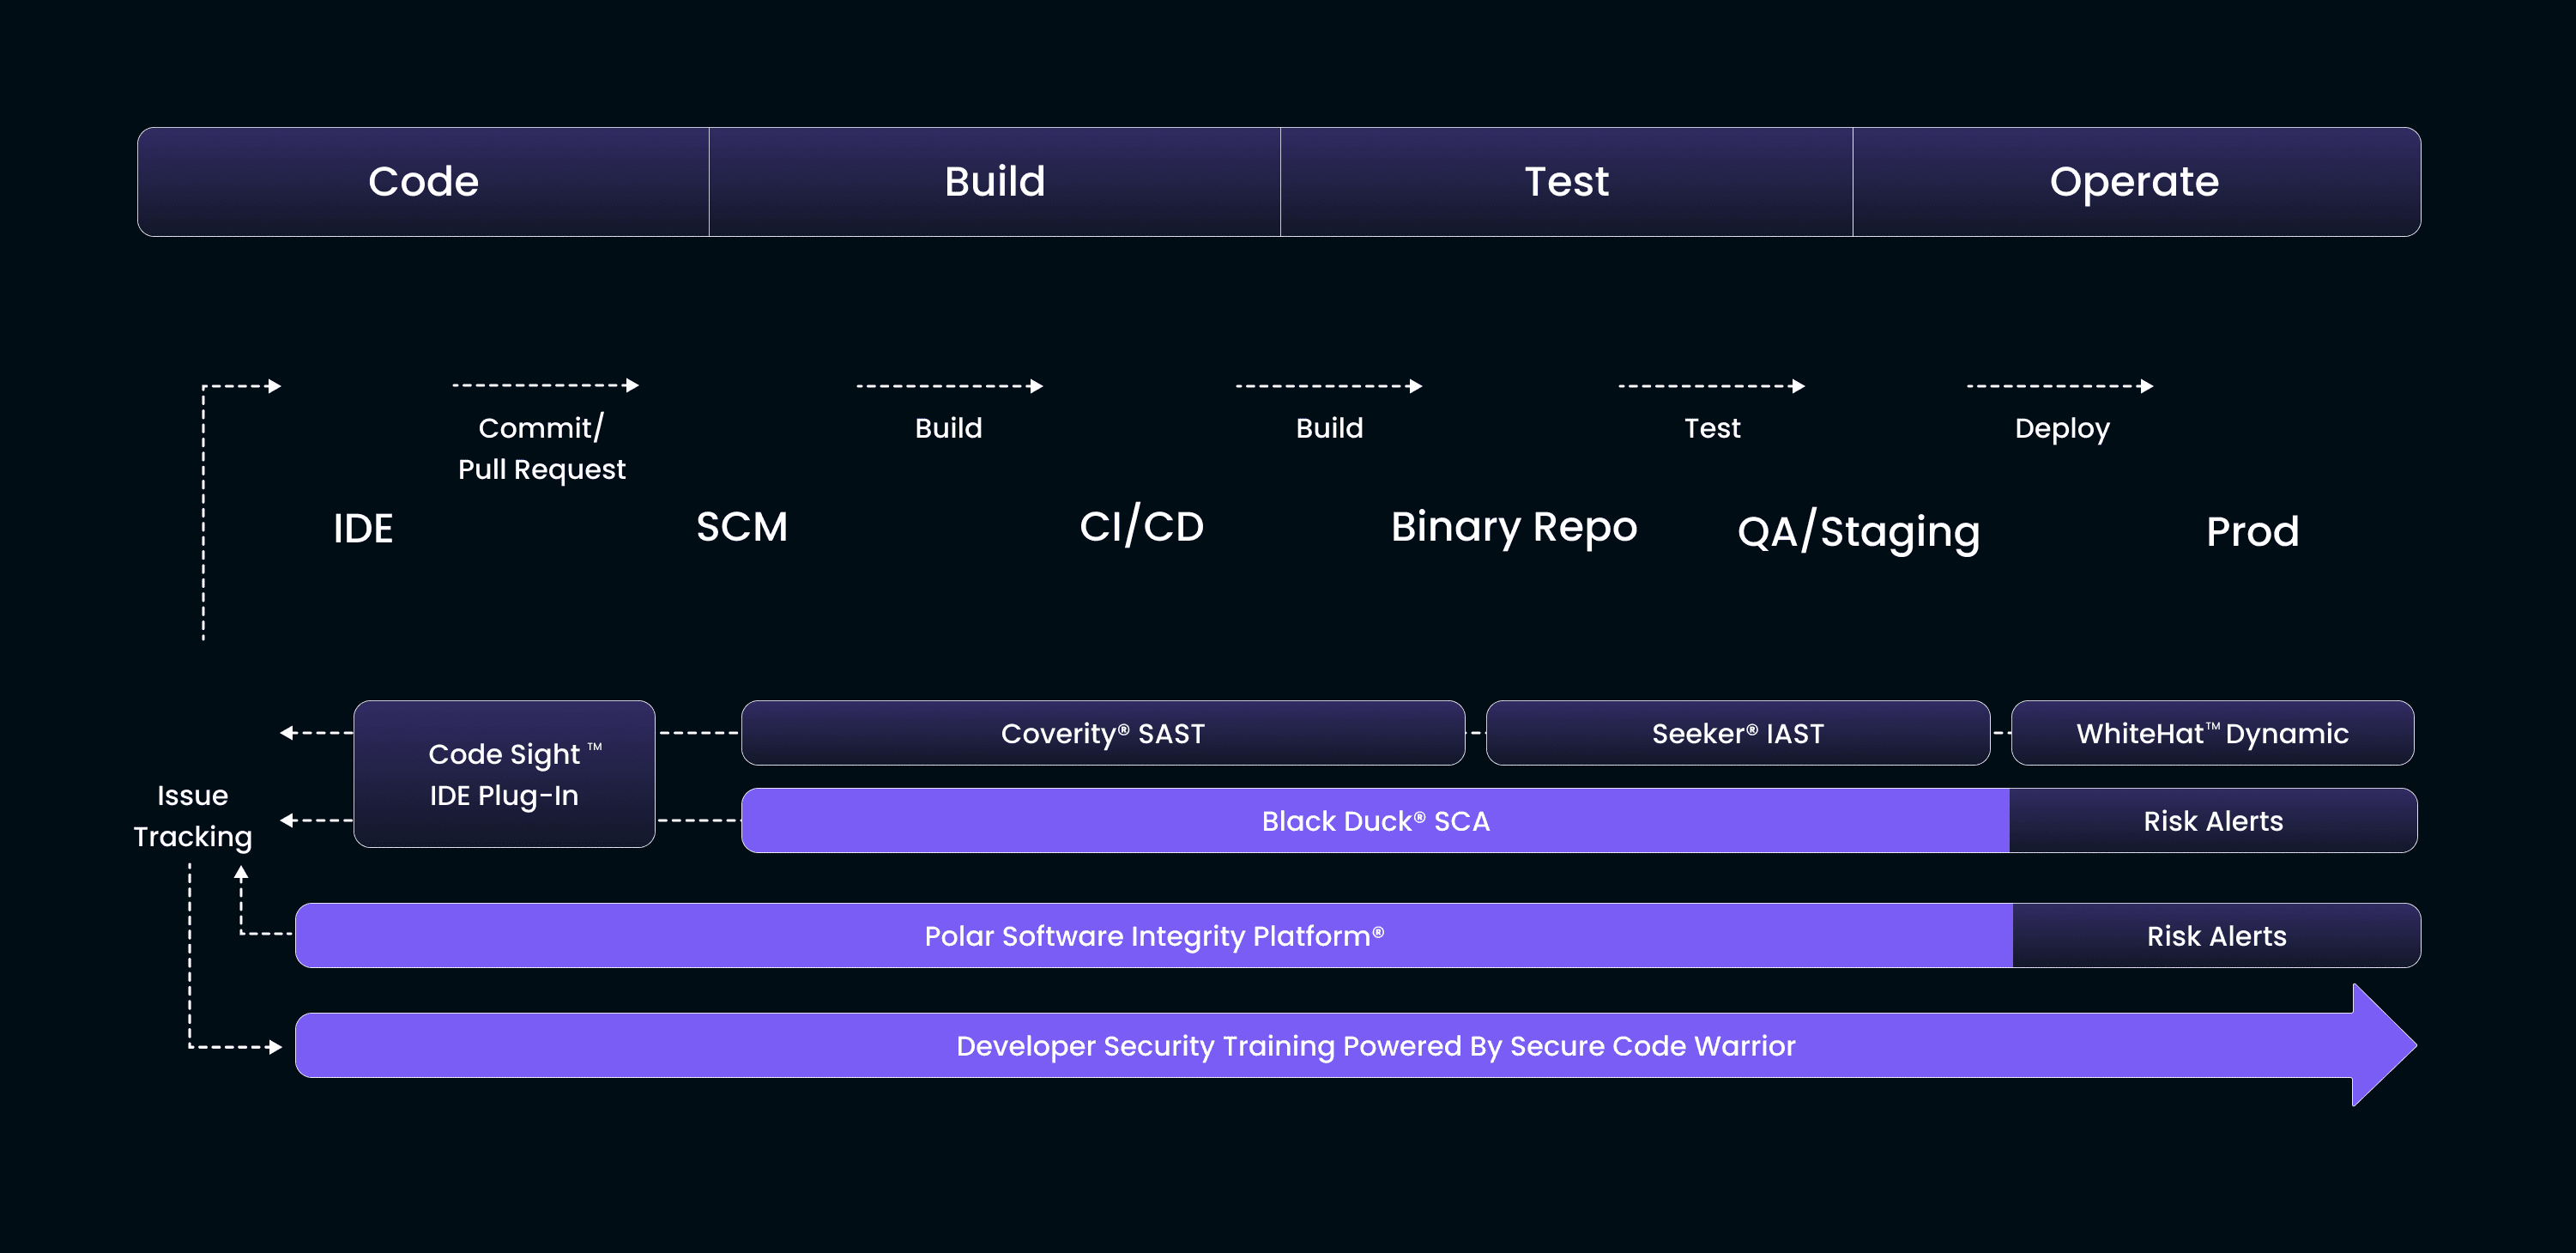Select the SCM stage label
Image resolution: width=2576 pixels, height=1253 pixels.
742,527
